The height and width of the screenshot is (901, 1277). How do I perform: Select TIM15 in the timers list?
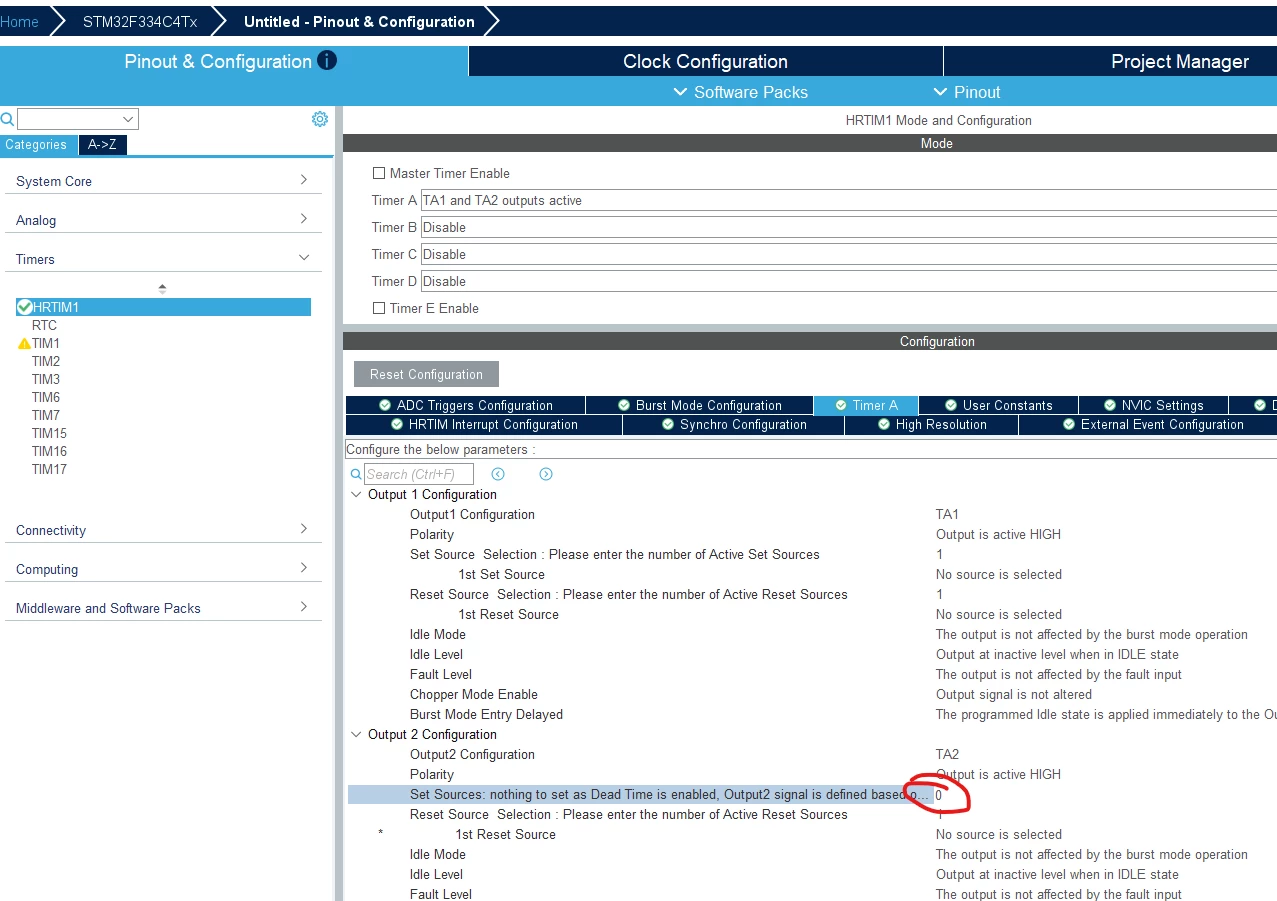click(49, 433)
